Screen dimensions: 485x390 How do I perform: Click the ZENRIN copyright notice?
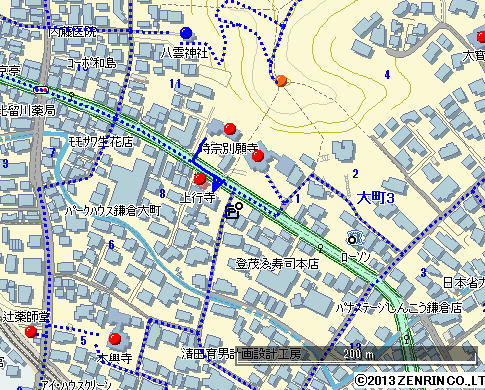point(419,381)
